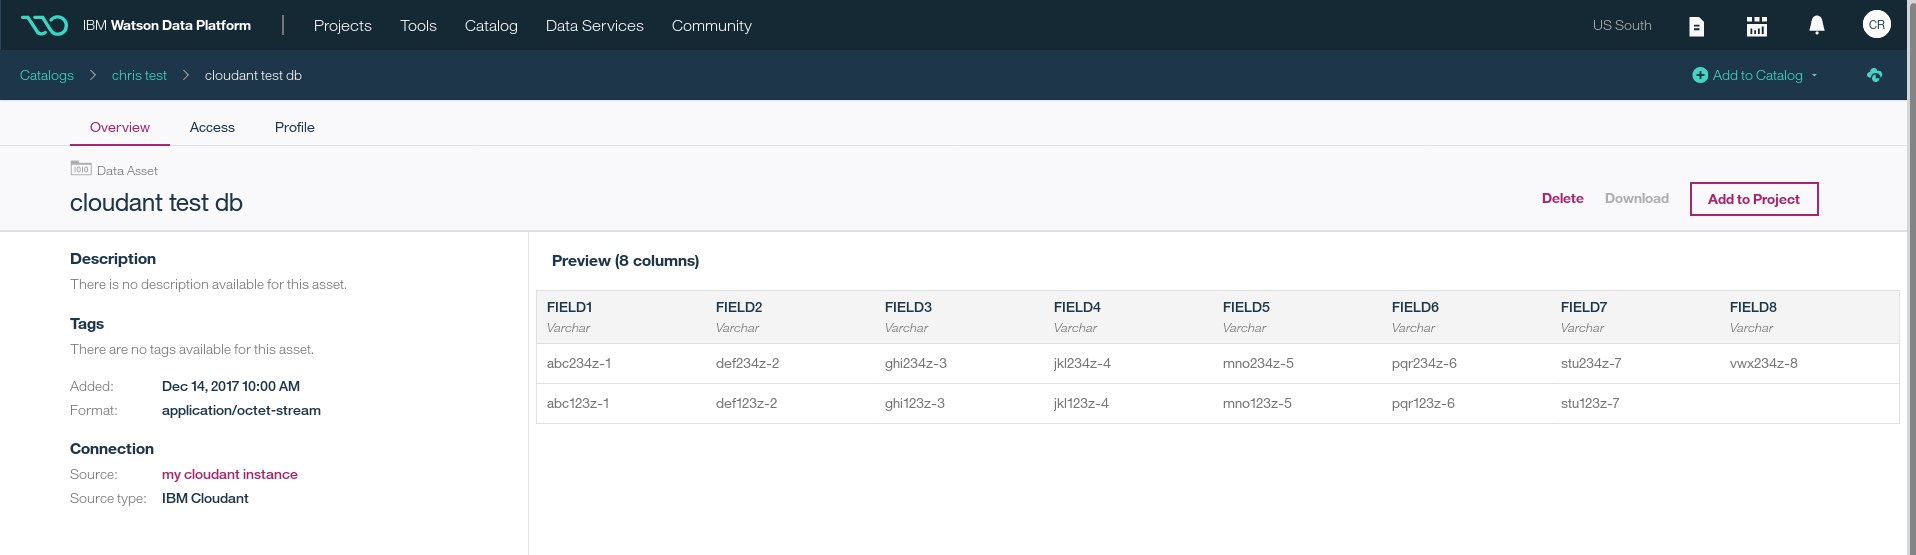The image size is (1916, 555).
Task: Open the notifications bell
Action: click(1816, 25)
